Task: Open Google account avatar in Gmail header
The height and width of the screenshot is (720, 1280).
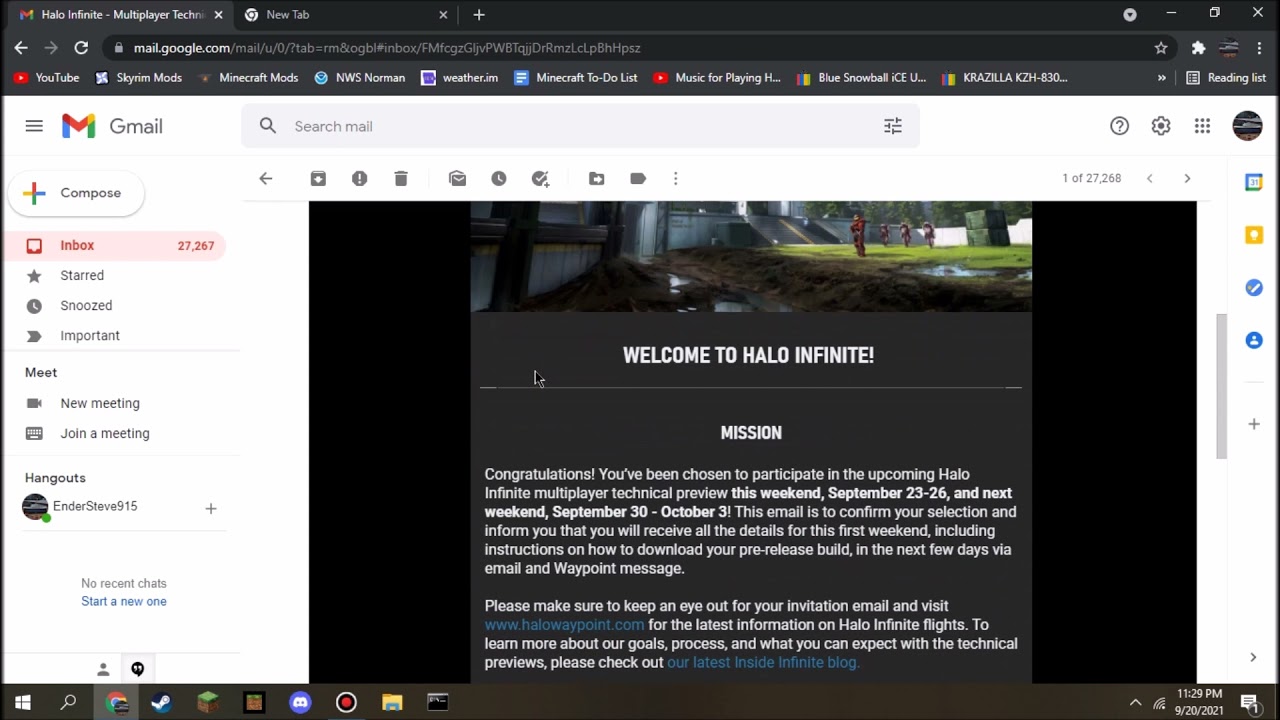Action: pos(1247,126)
